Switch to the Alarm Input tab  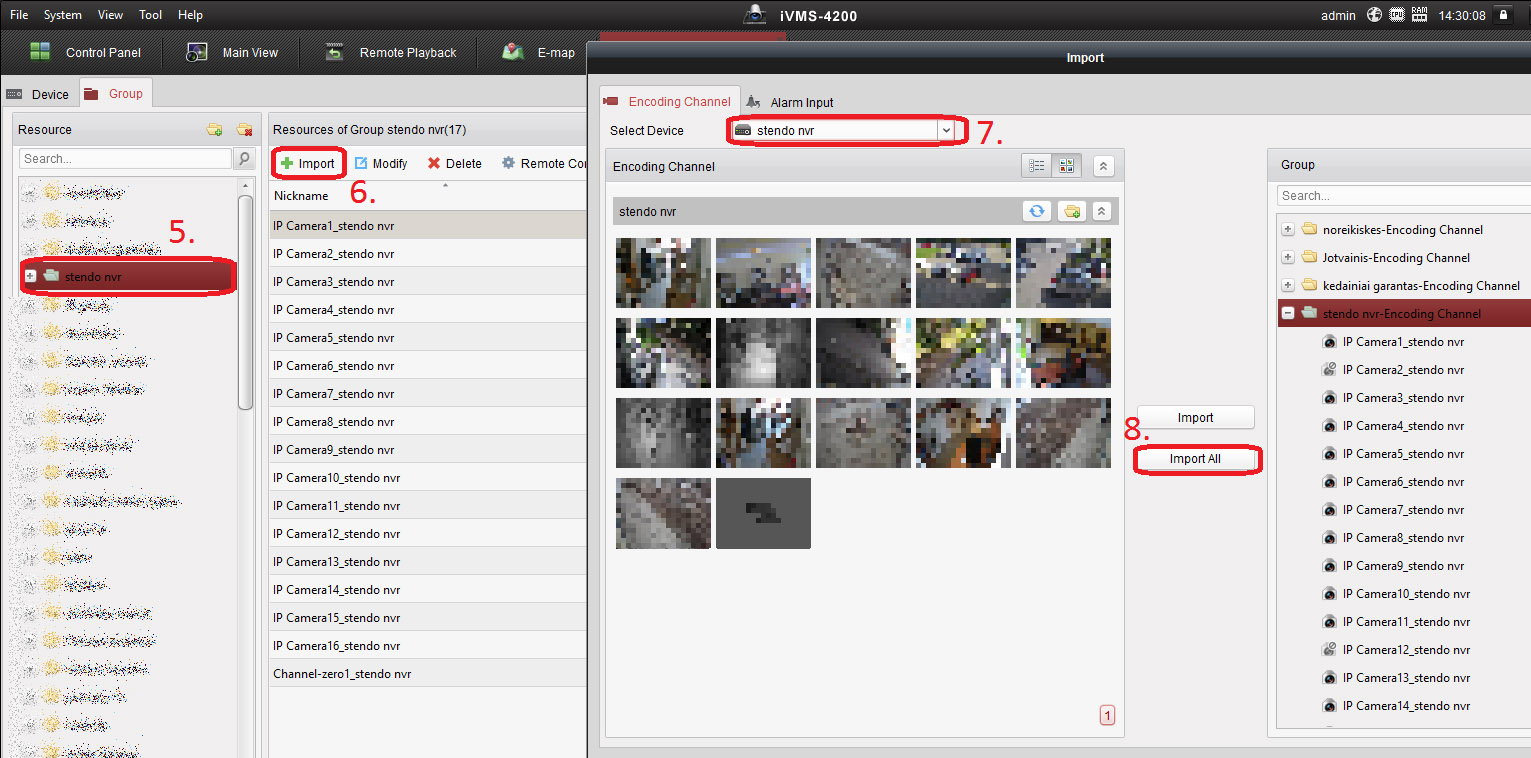pyautogui.click(x=790, y=102)
